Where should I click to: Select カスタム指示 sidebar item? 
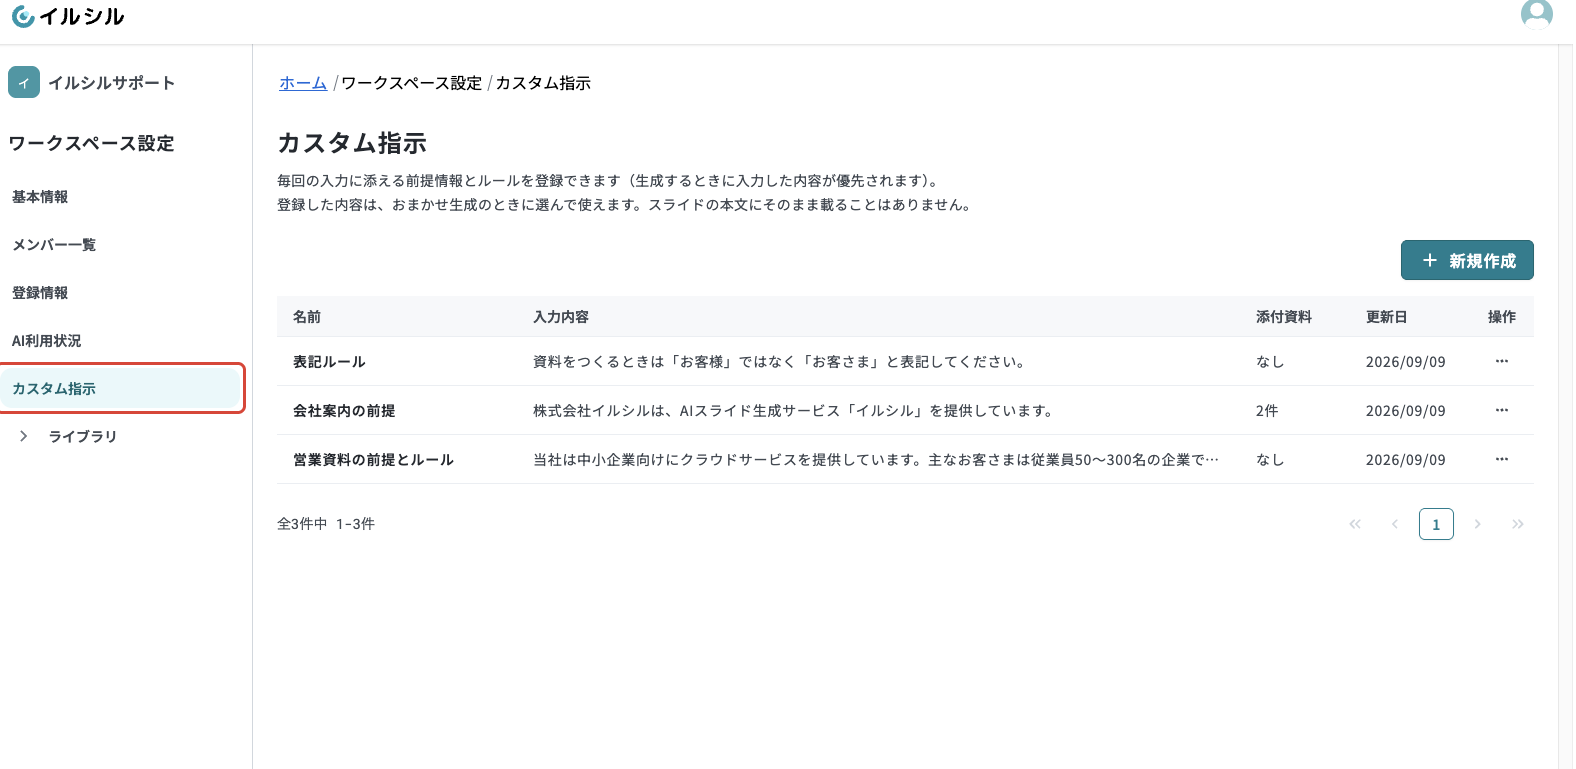(x=121, y=388)
